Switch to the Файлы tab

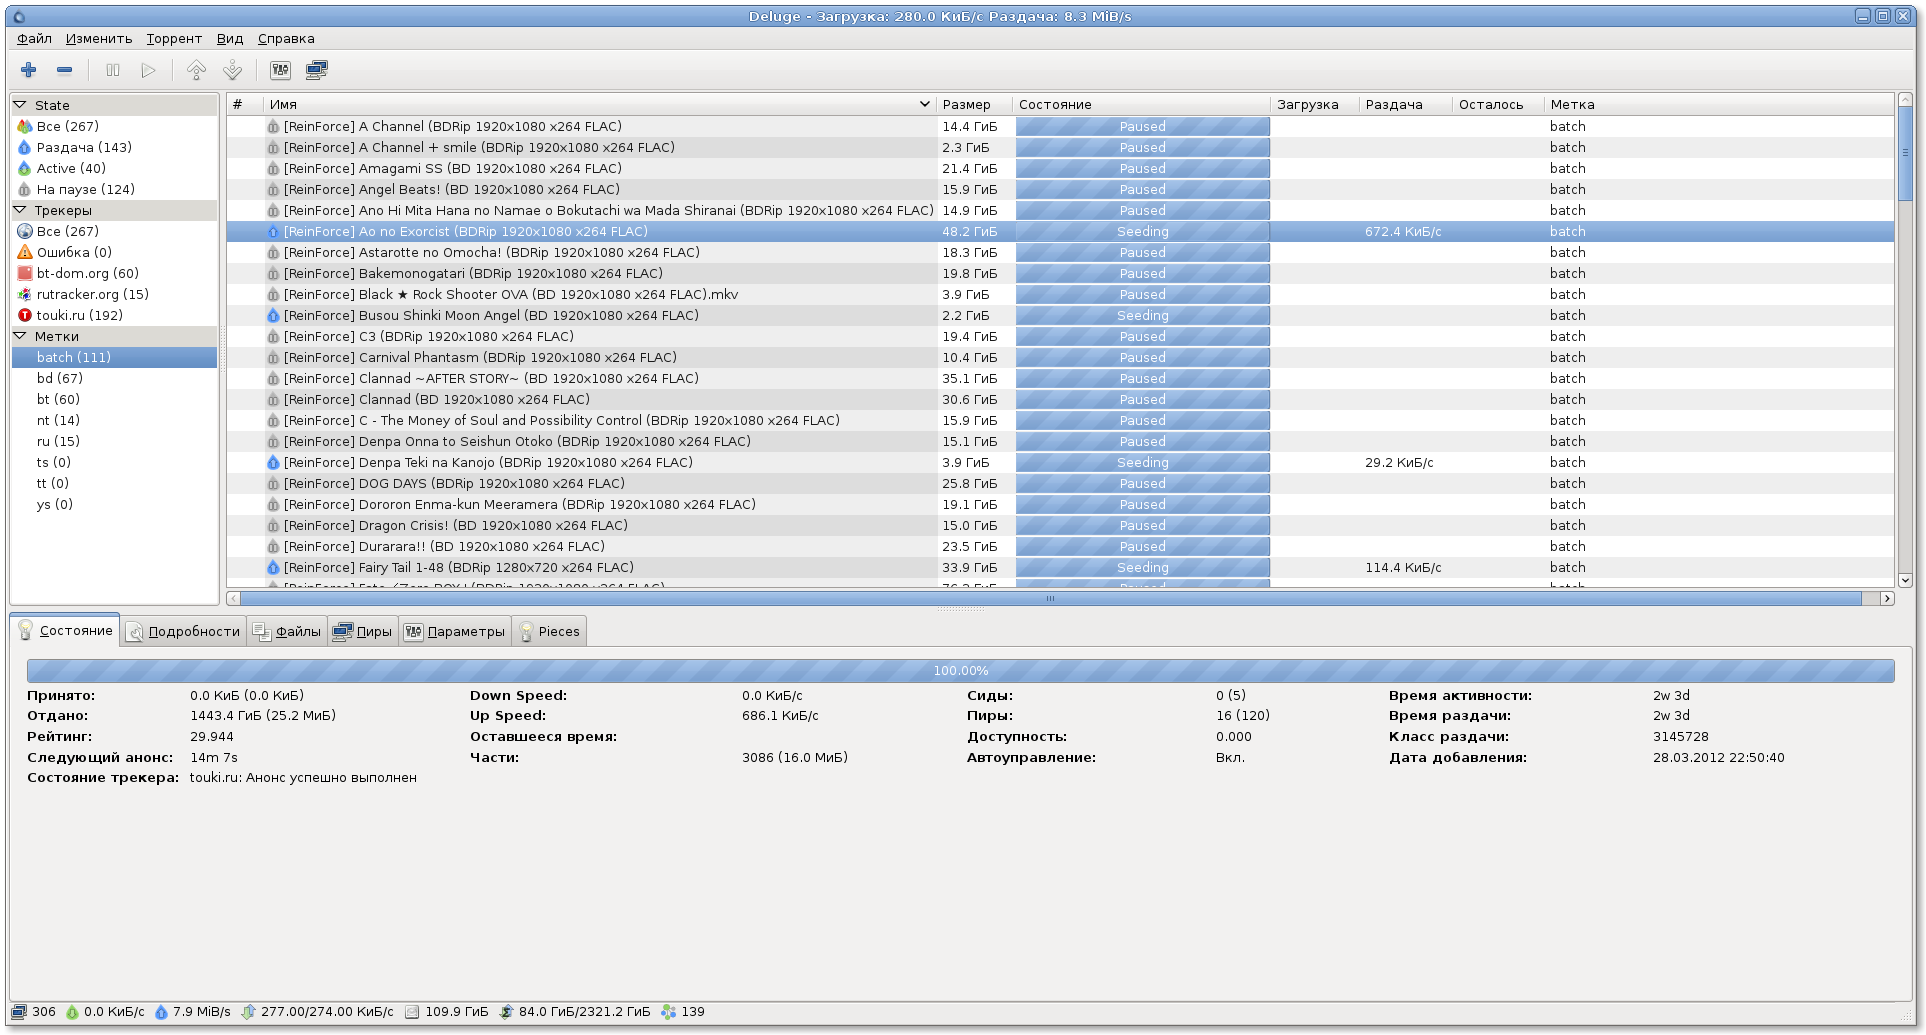[287, 631]
